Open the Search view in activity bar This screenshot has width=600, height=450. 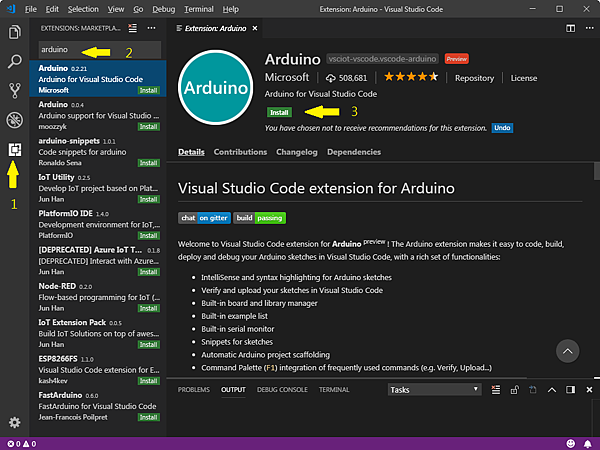[x=14, y=62]
